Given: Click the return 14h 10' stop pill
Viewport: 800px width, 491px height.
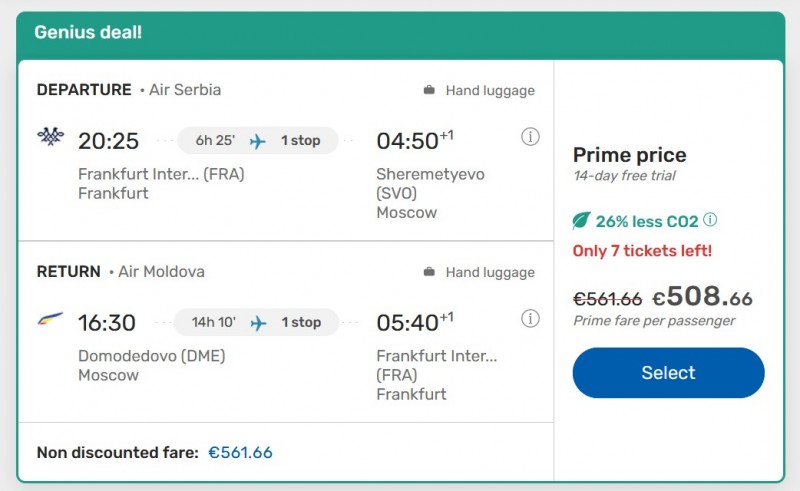Looking at the screenshot, I should point(256,323).
